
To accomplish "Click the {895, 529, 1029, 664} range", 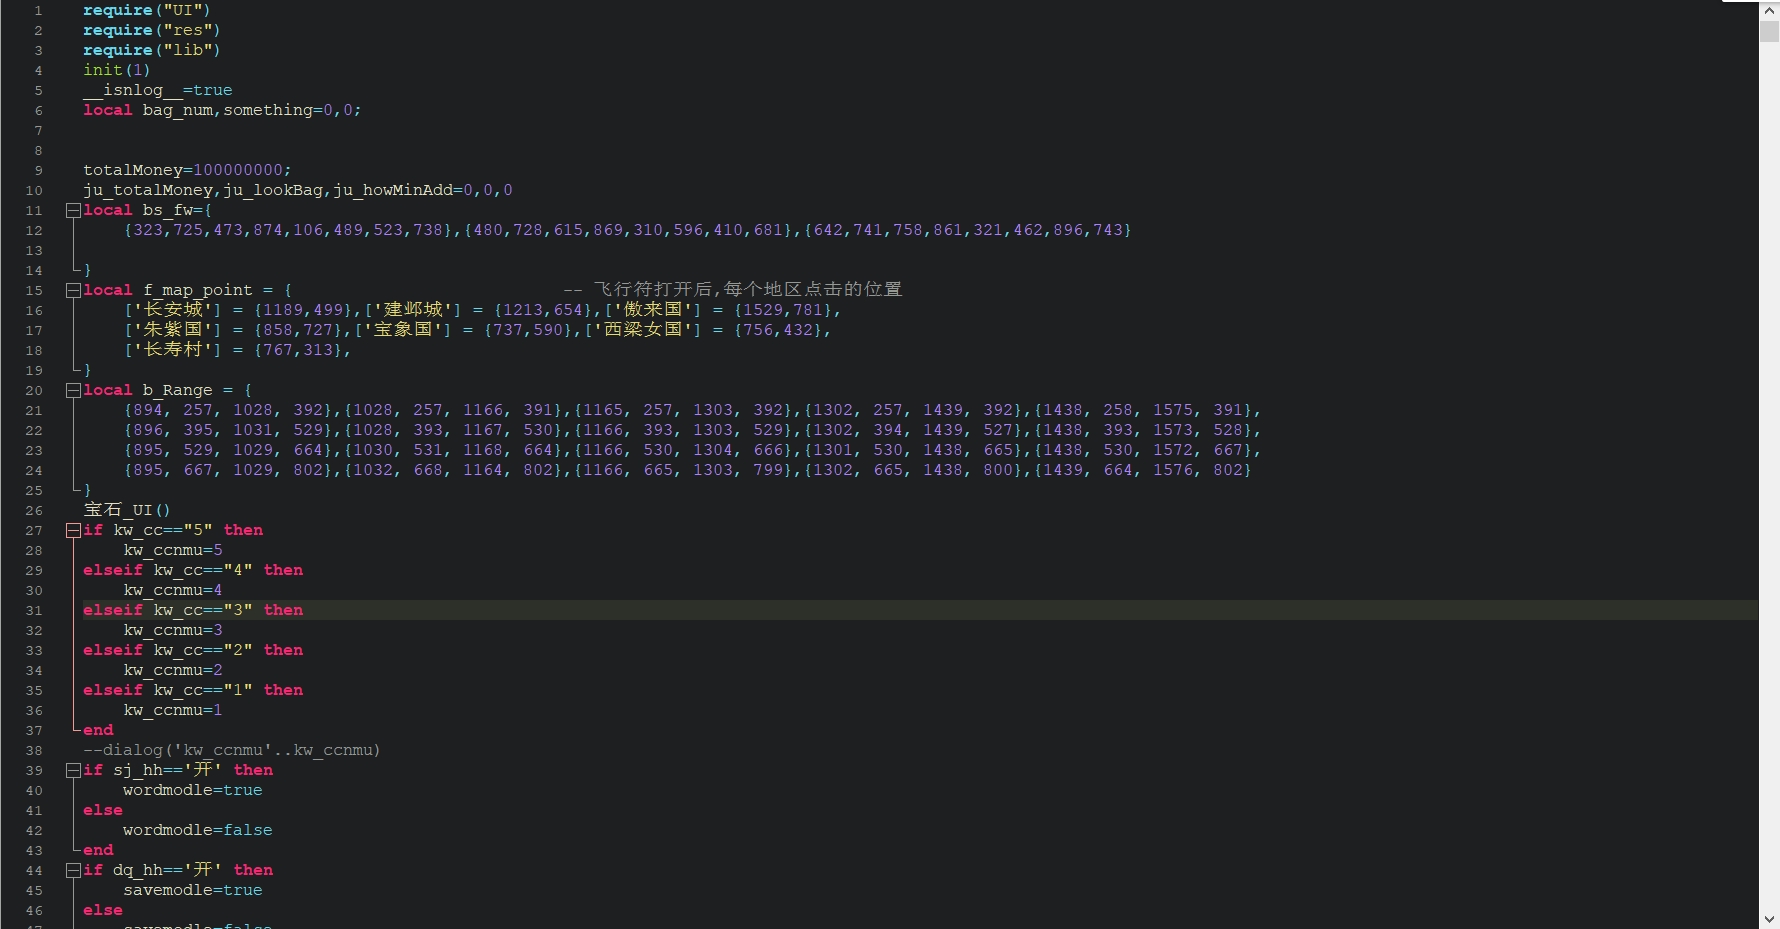I will 228,450.
